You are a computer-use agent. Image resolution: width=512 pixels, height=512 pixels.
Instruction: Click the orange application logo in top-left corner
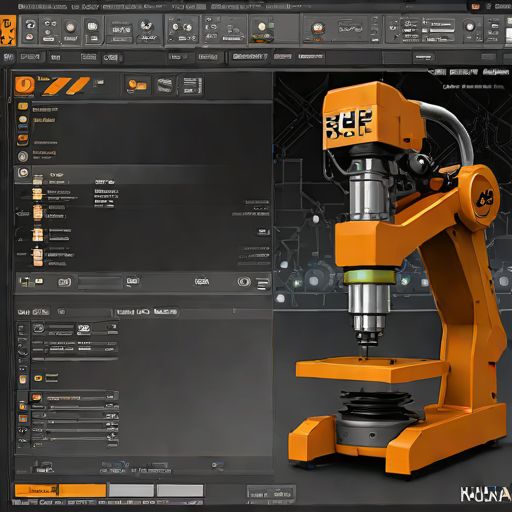click(7, 30)
